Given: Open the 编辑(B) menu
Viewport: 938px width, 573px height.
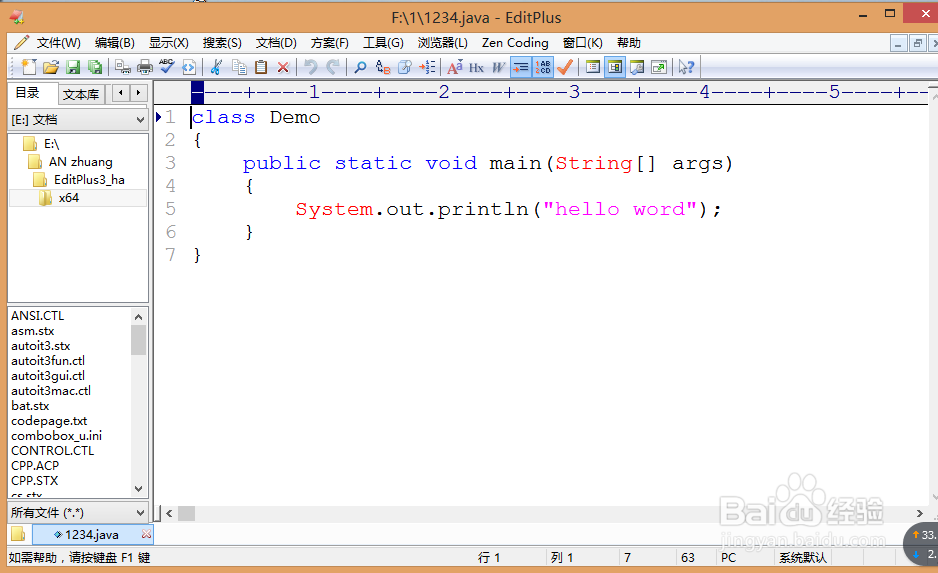Looking at the screenshot, I should pyautogui.click(x=115, y=42).
